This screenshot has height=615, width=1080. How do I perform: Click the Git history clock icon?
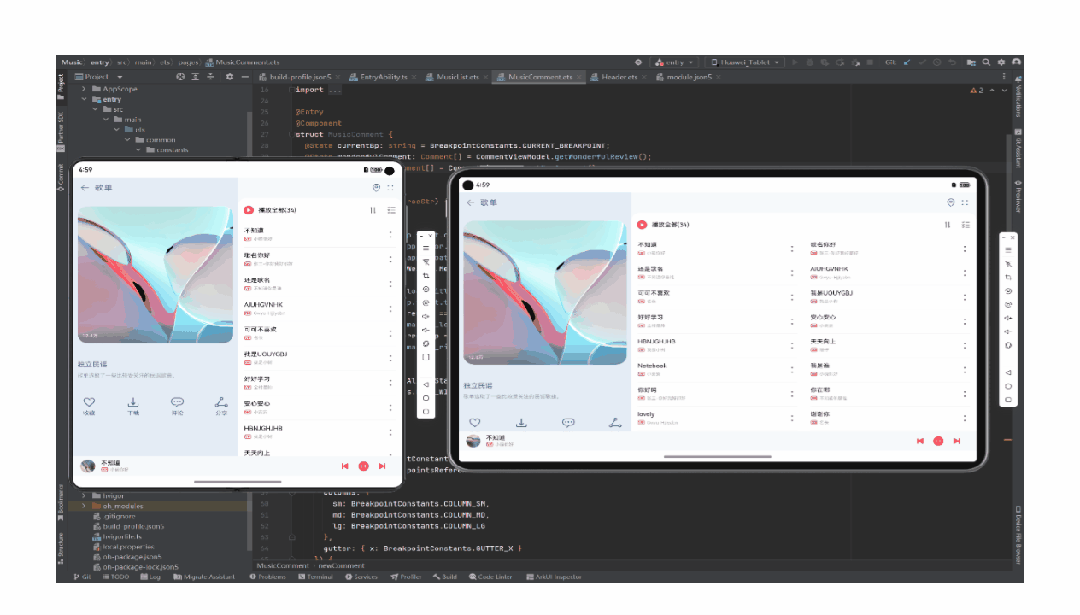click(x=937, y=62)
